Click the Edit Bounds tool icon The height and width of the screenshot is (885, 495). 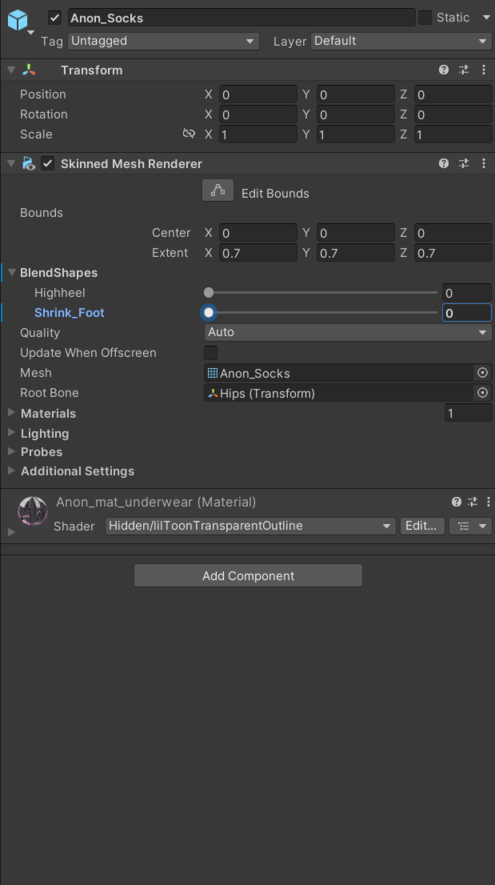pos(218,191)
